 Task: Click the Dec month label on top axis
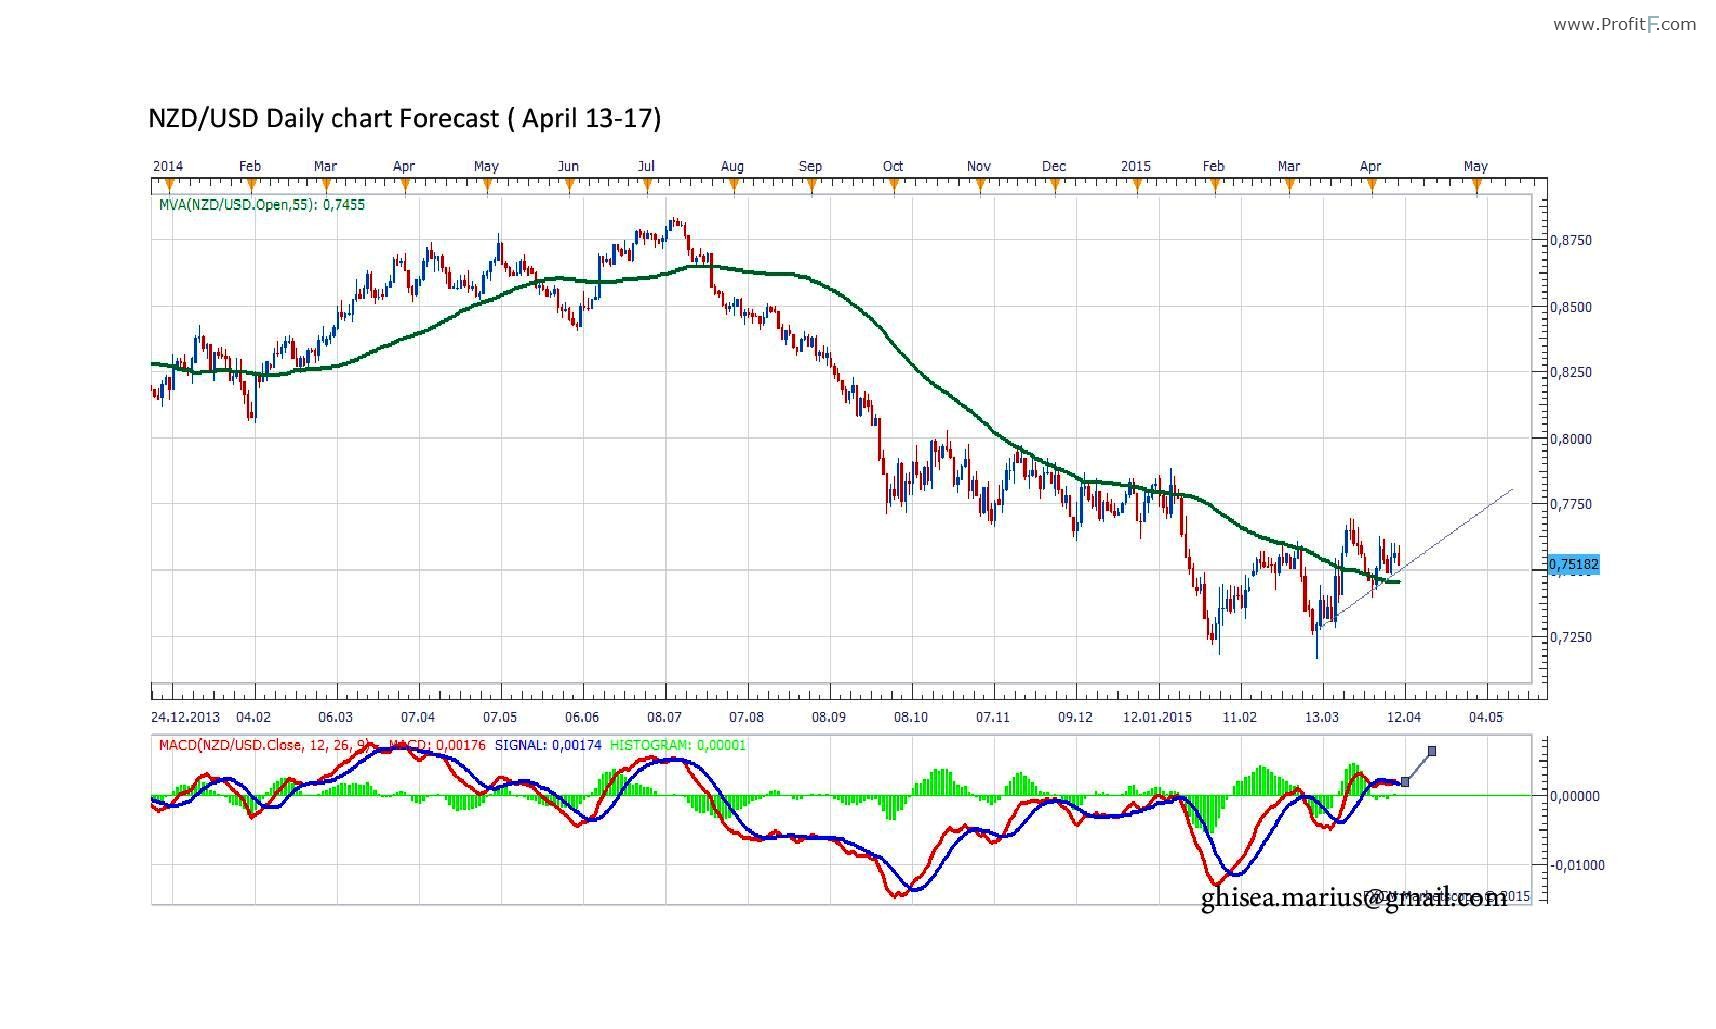(1054, 166)
